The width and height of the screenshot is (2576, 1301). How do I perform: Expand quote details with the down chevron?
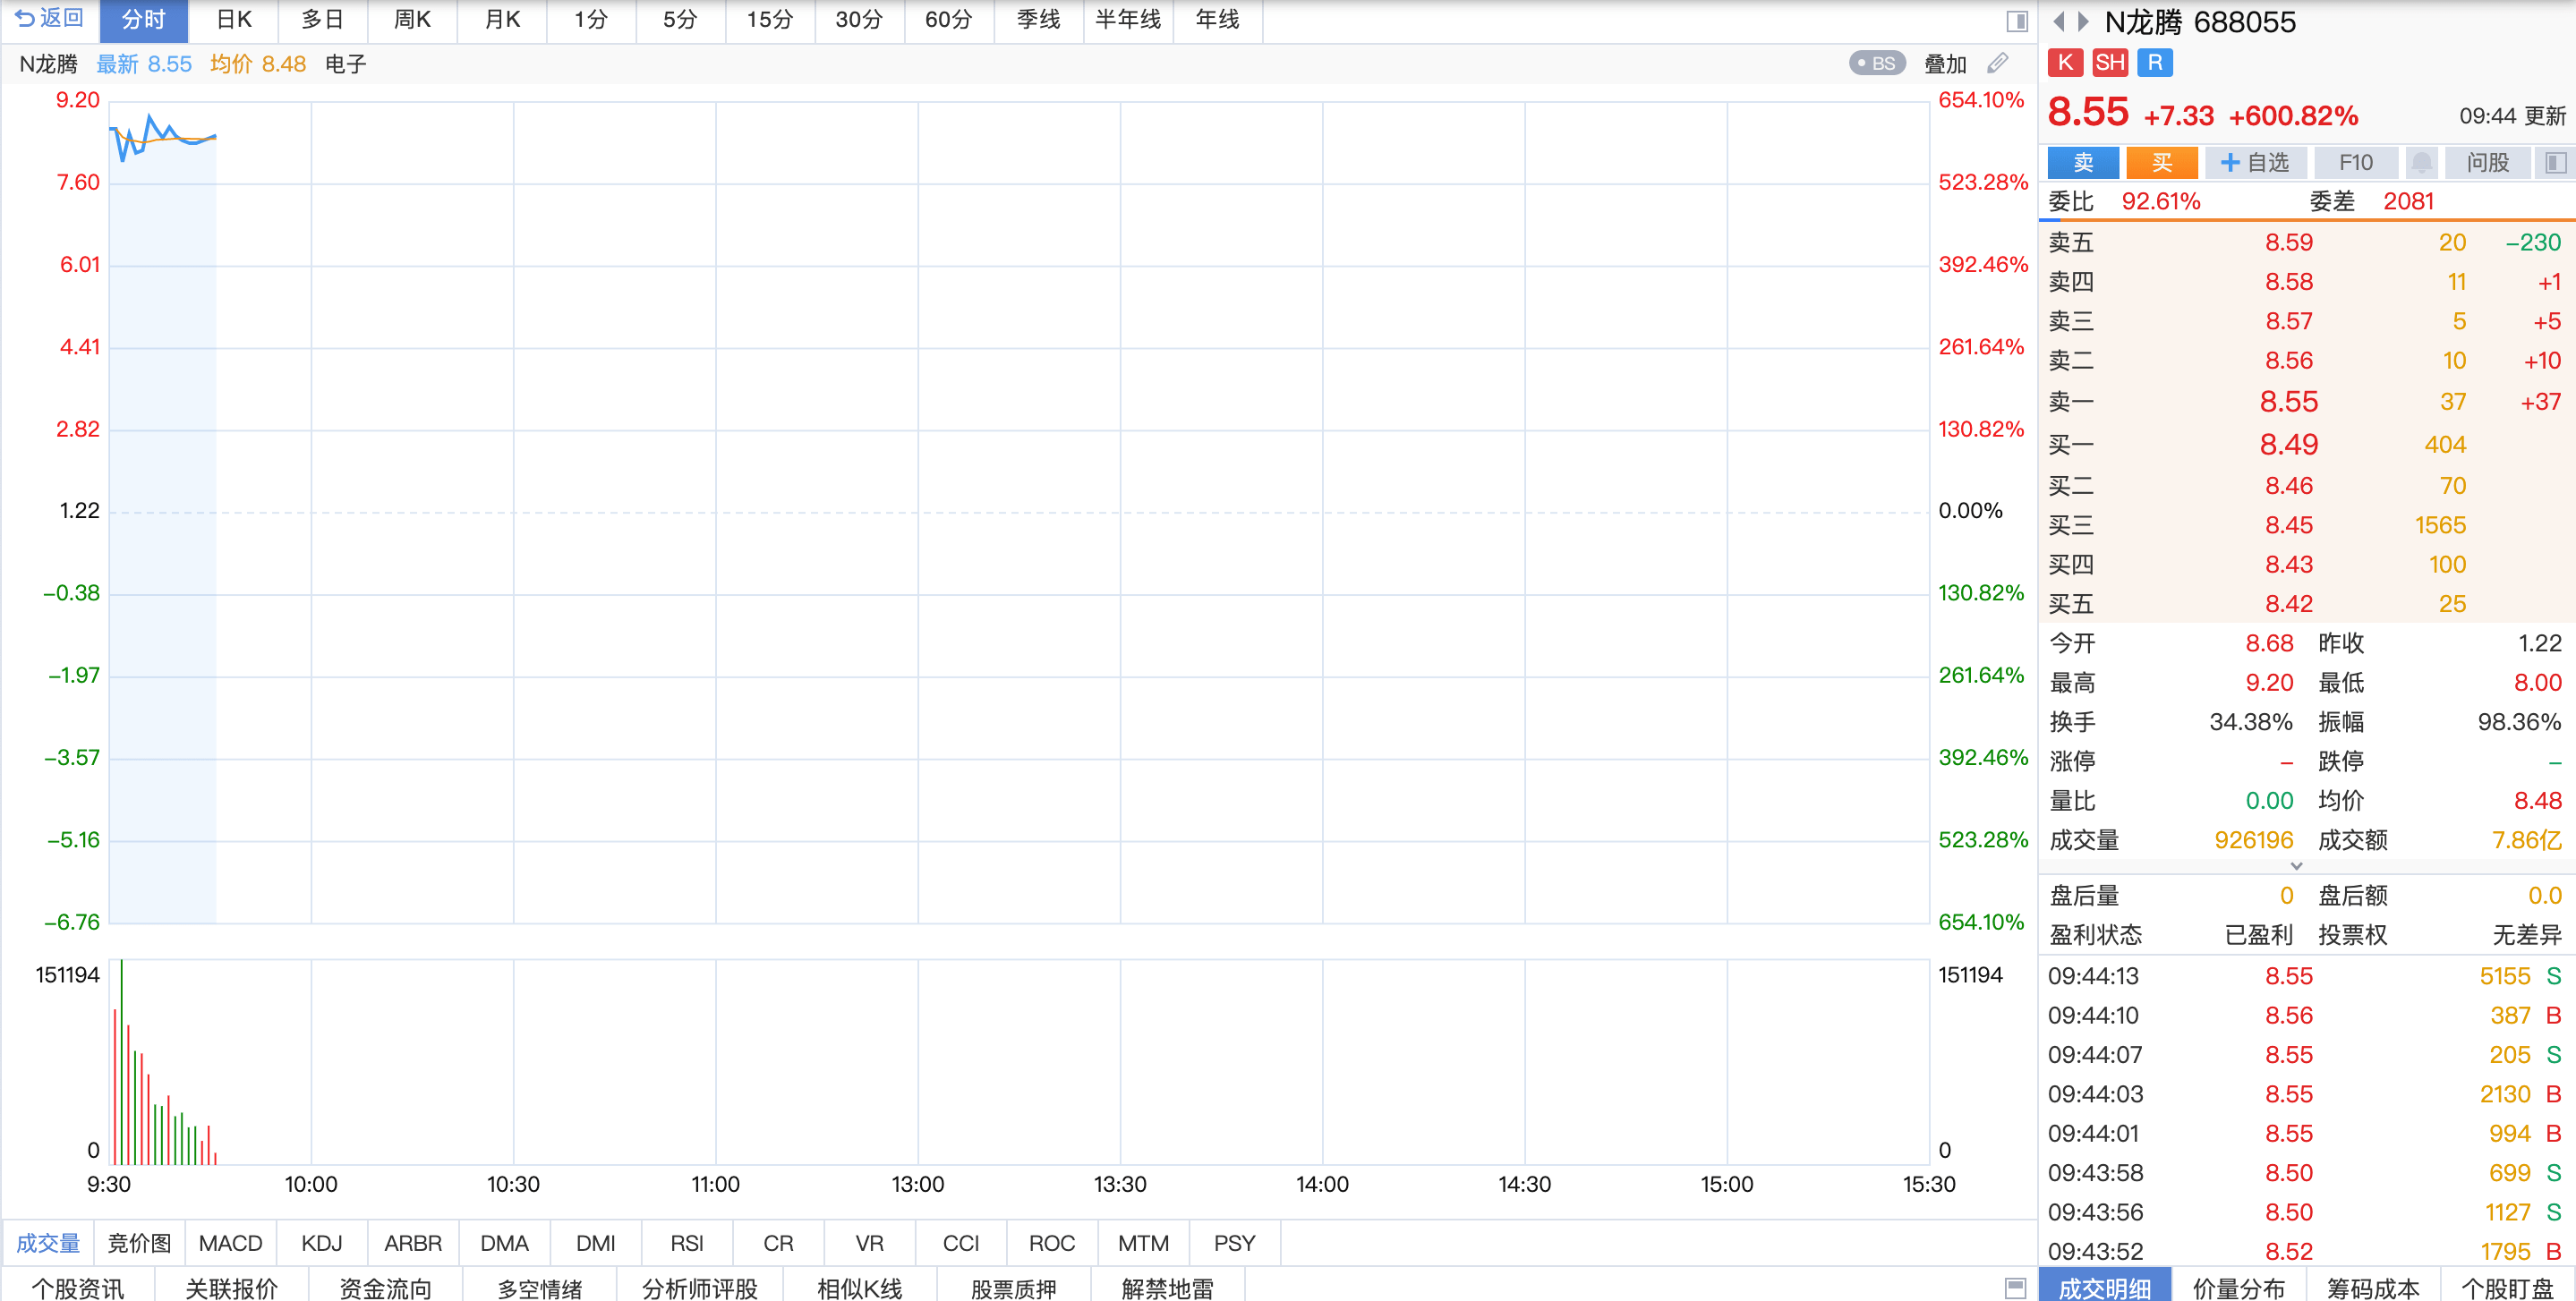click(x=2296, y=866)
